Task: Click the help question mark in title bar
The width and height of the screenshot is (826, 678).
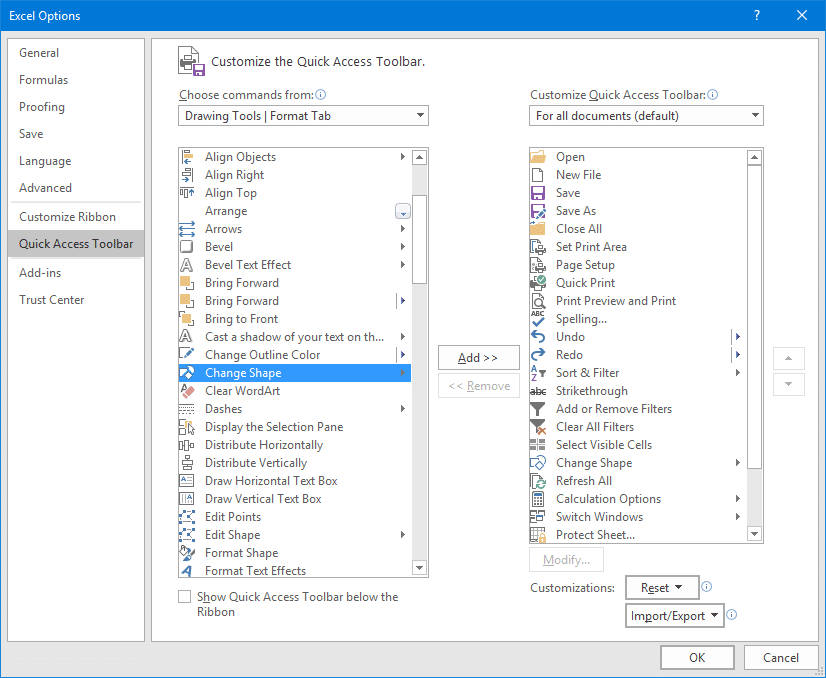Action: [x=757, y=15]
